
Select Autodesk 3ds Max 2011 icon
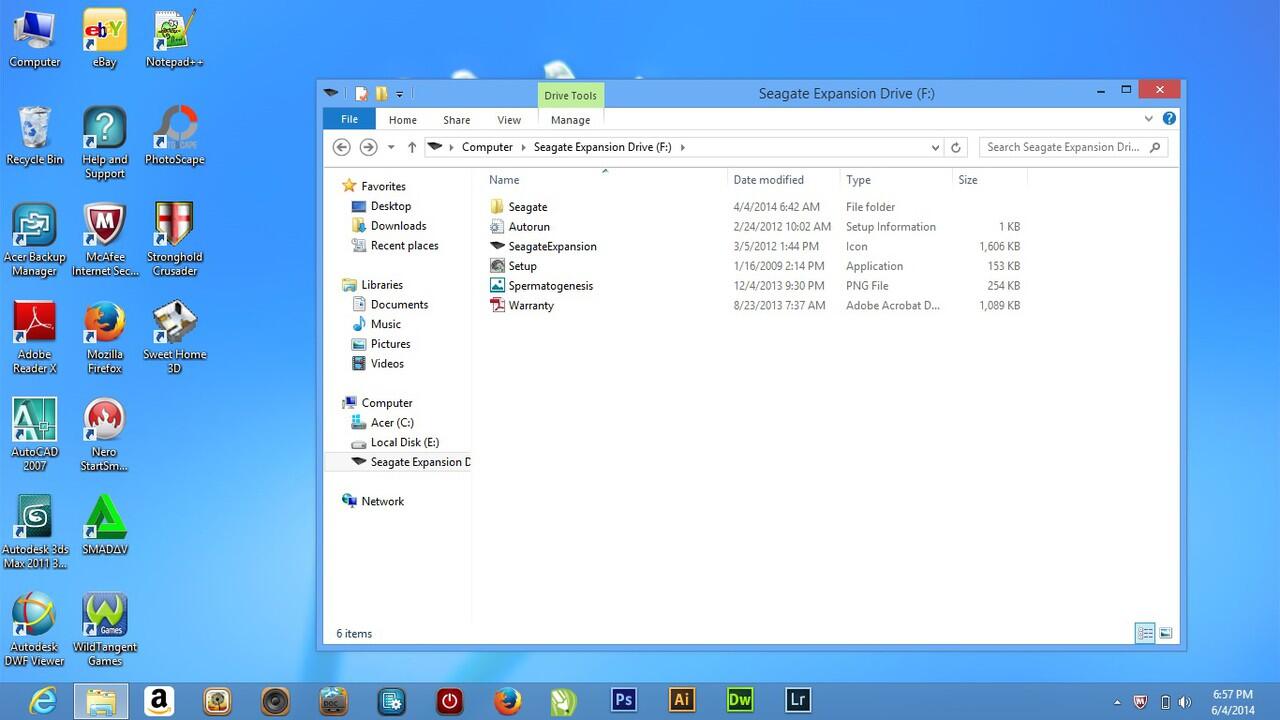[34, 532]
